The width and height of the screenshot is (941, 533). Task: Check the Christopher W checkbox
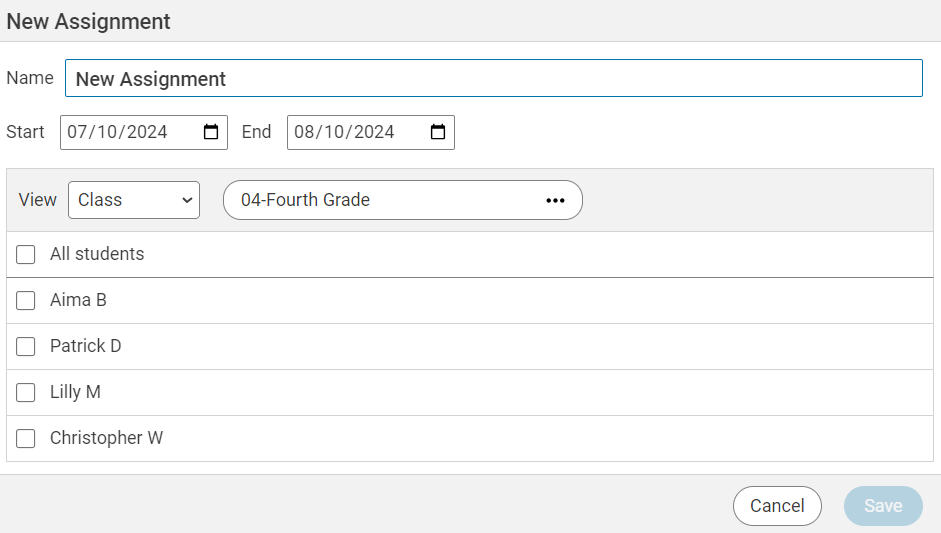pos(25,438)
